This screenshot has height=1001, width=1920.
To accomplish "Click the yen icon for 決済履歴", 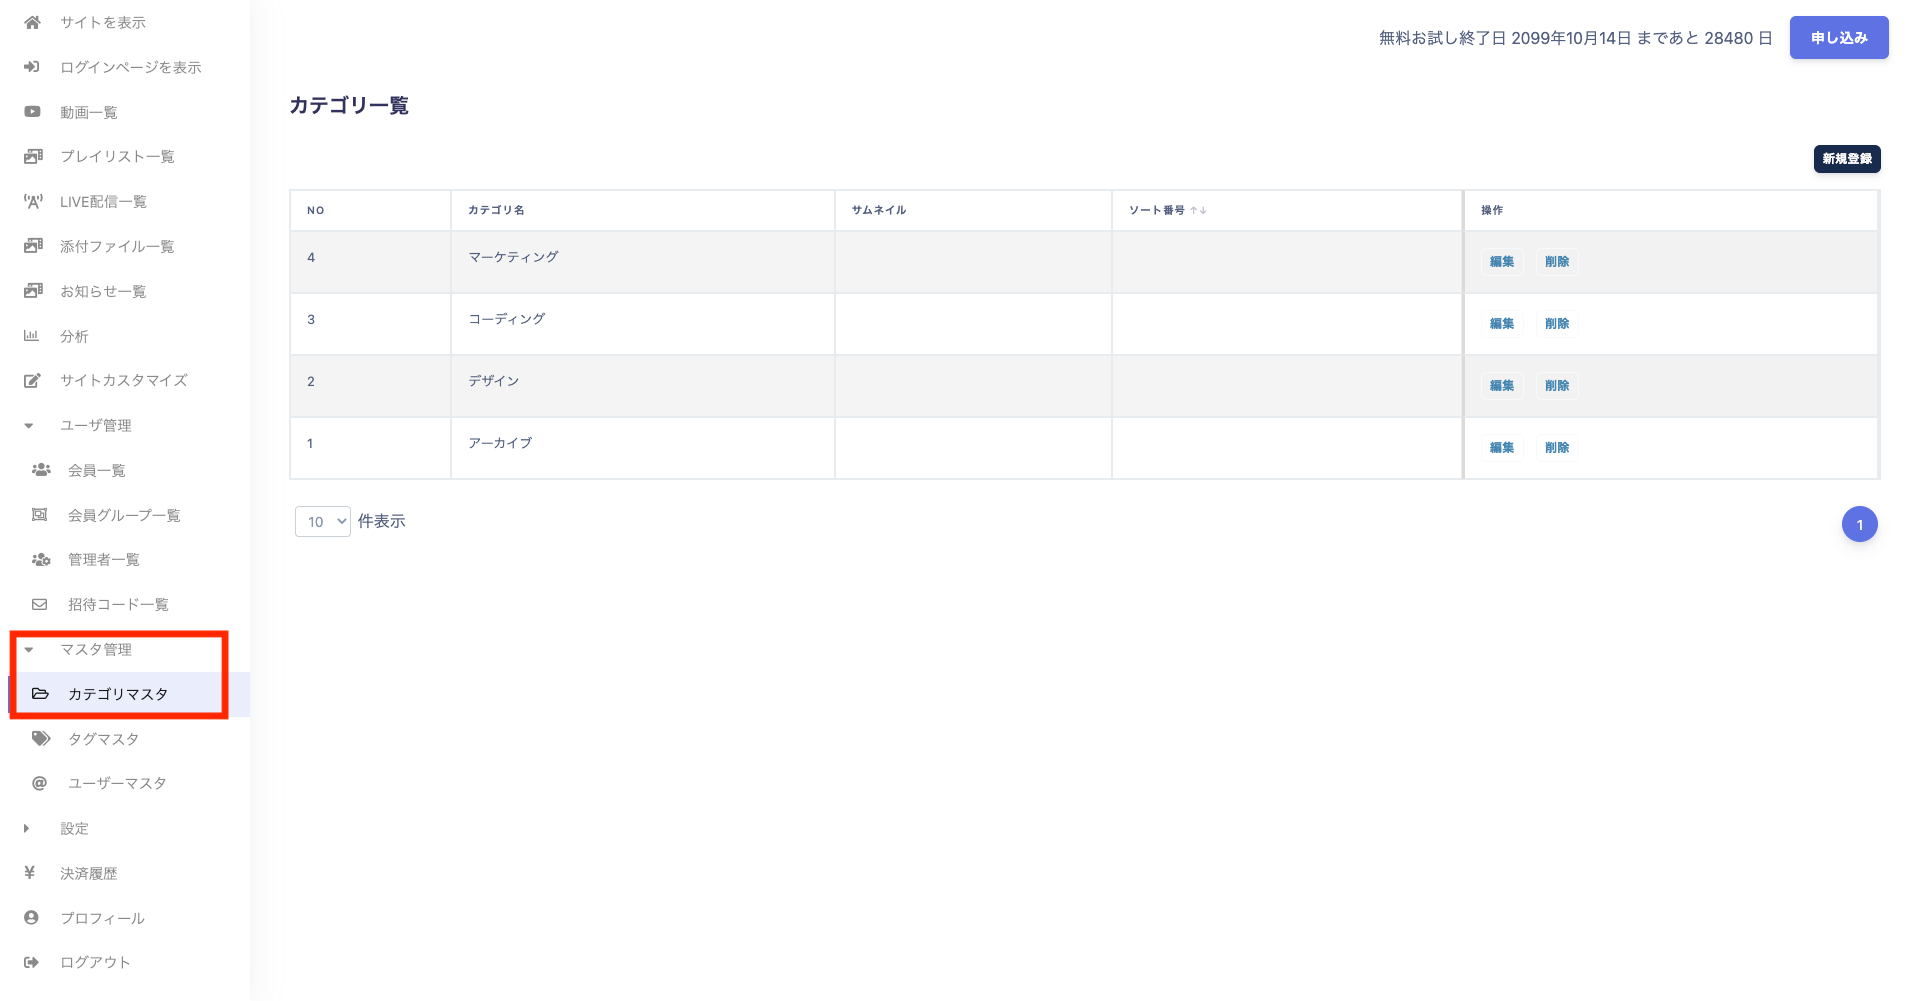I will [30, 872].
